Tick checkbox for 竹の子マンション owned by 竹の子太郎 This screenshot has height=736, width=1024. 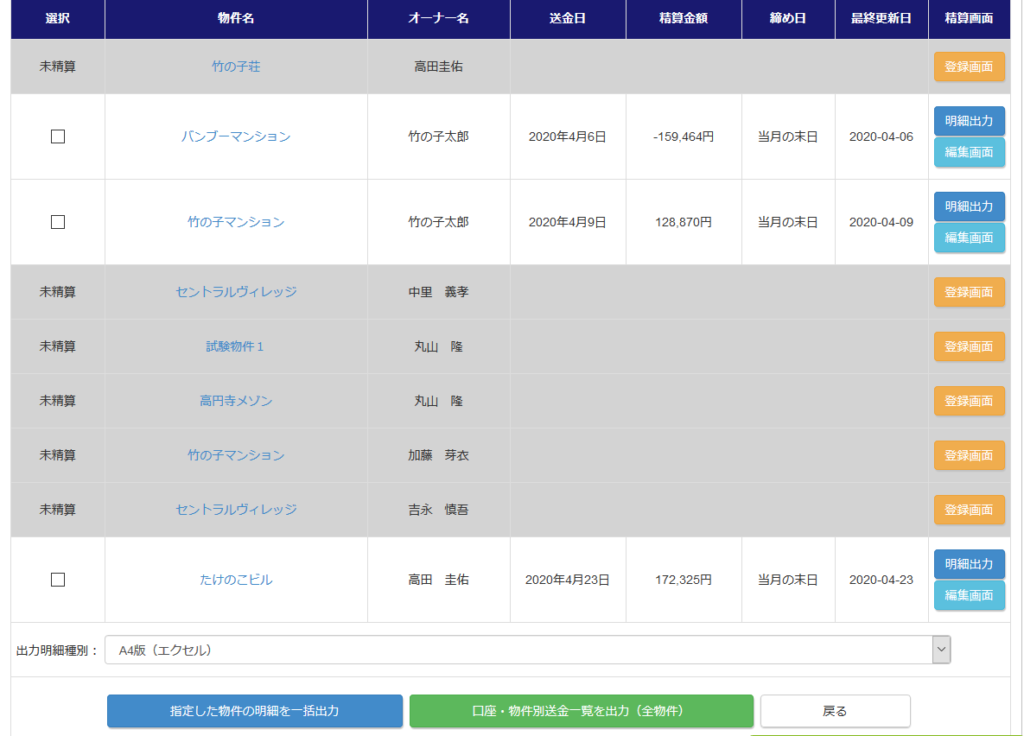[x=58, y=222]
